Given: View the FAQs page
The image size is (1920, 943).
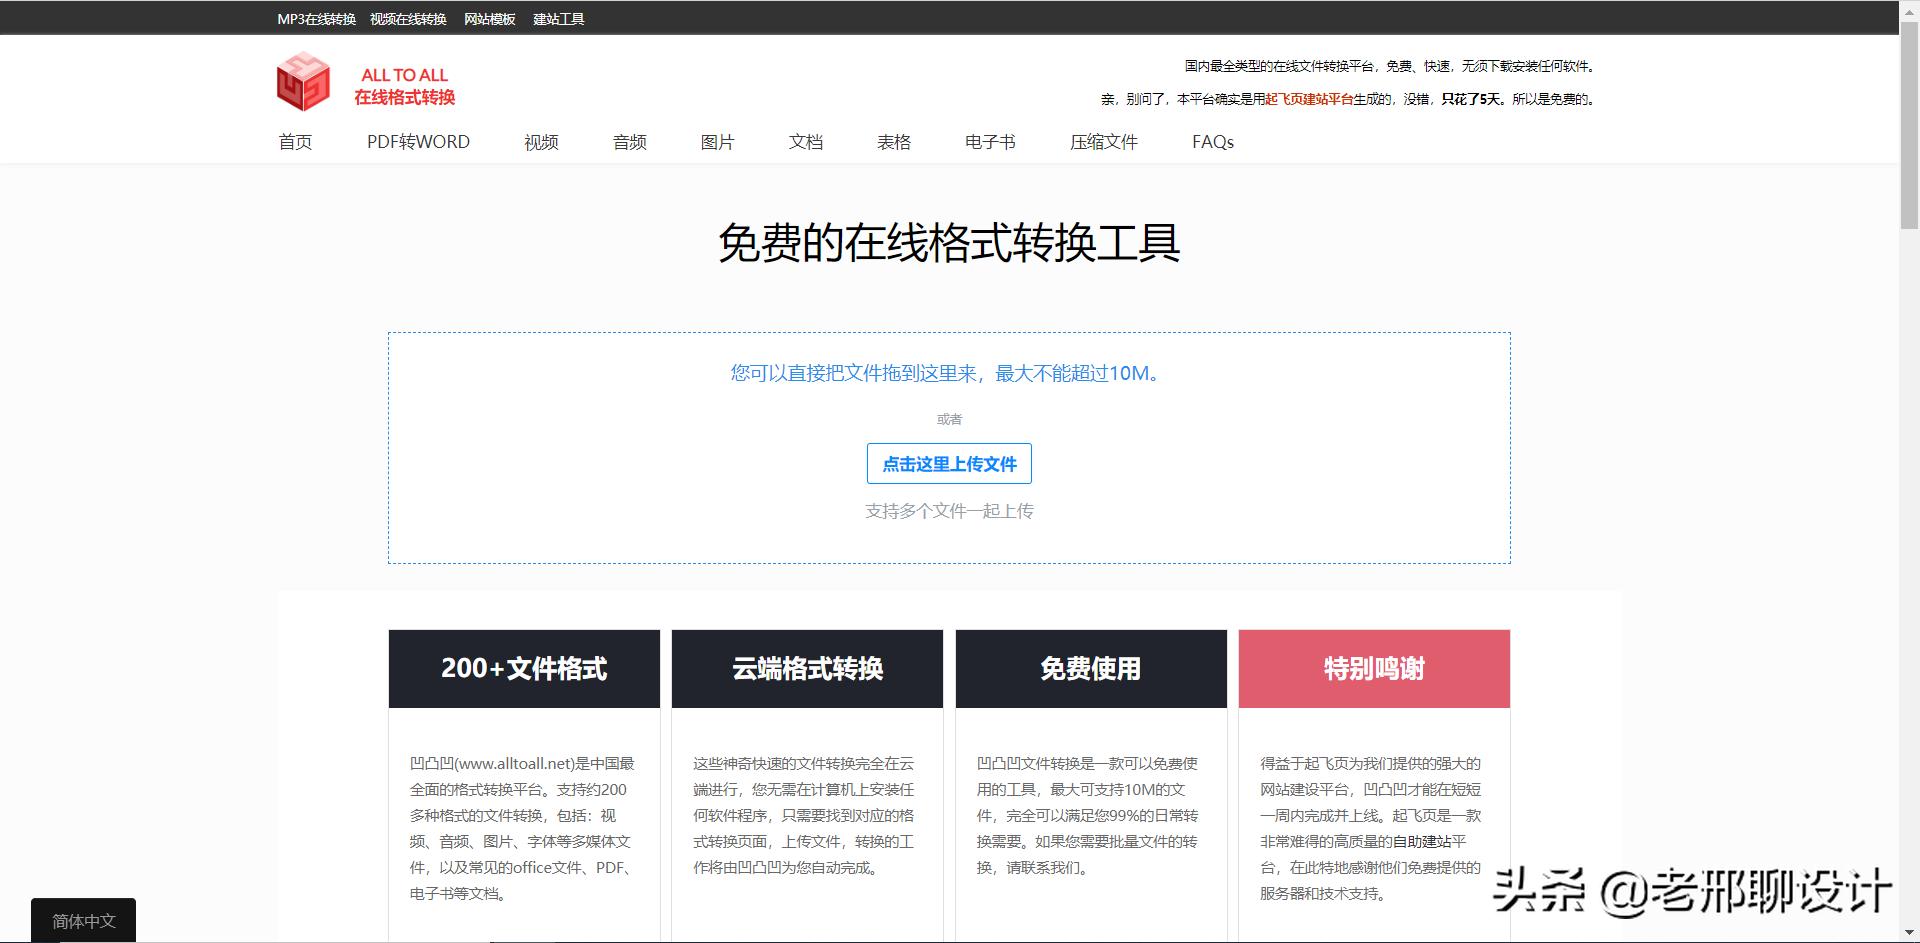Looking at the screenshot, I should pos(1212,142).
